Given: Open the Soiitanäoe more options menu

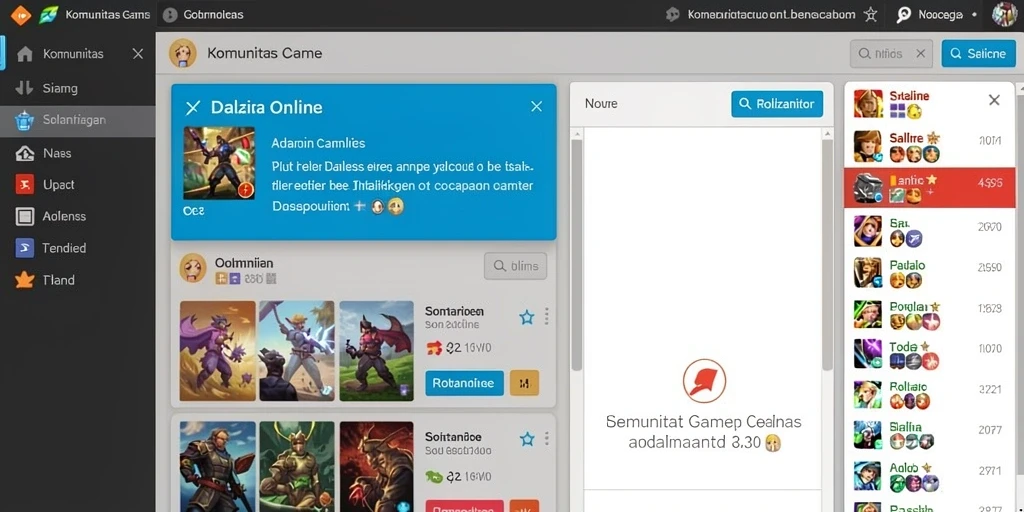Looking at the screenshot, I should coord(546,439).
